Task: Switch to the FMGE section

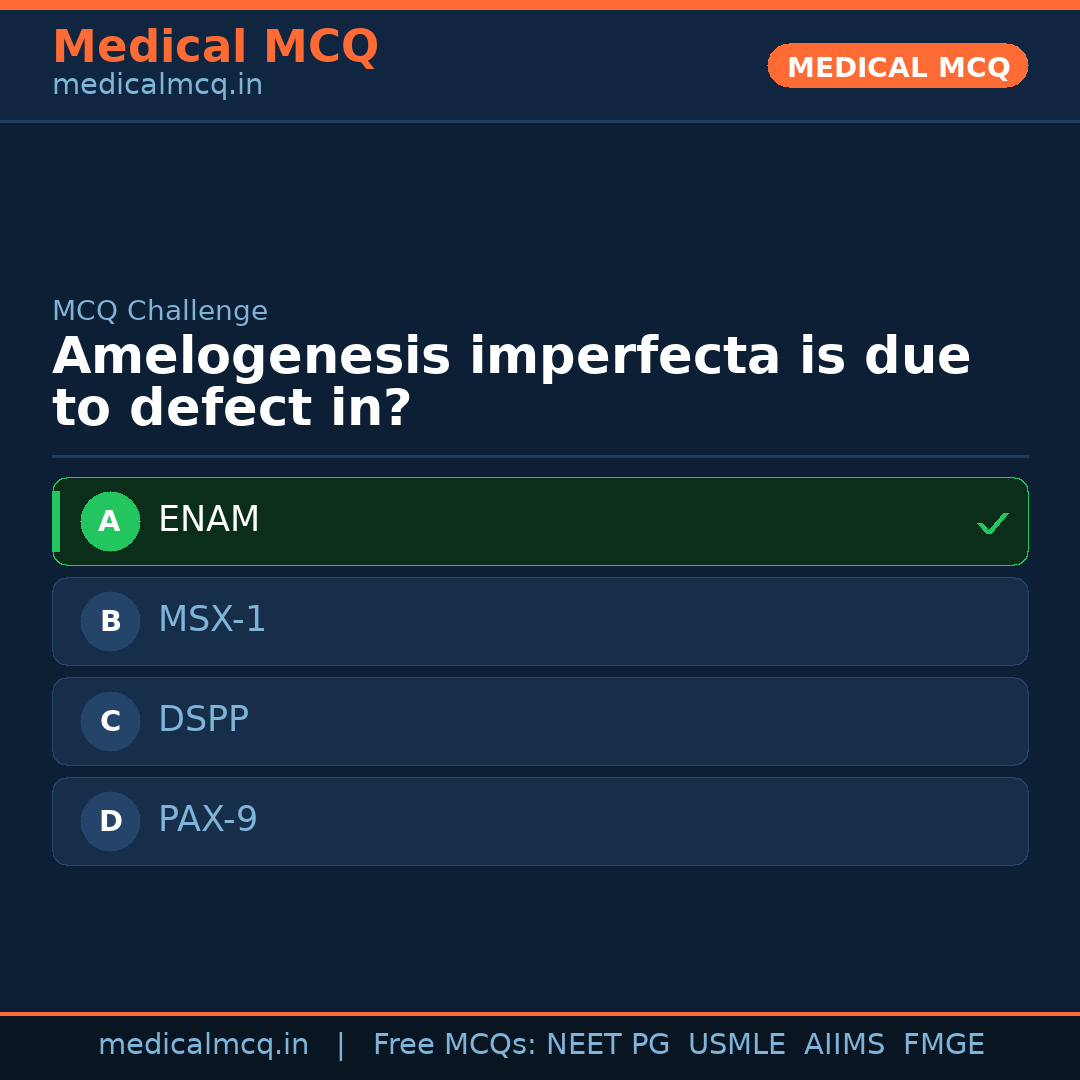Action: coord(943,1044)
